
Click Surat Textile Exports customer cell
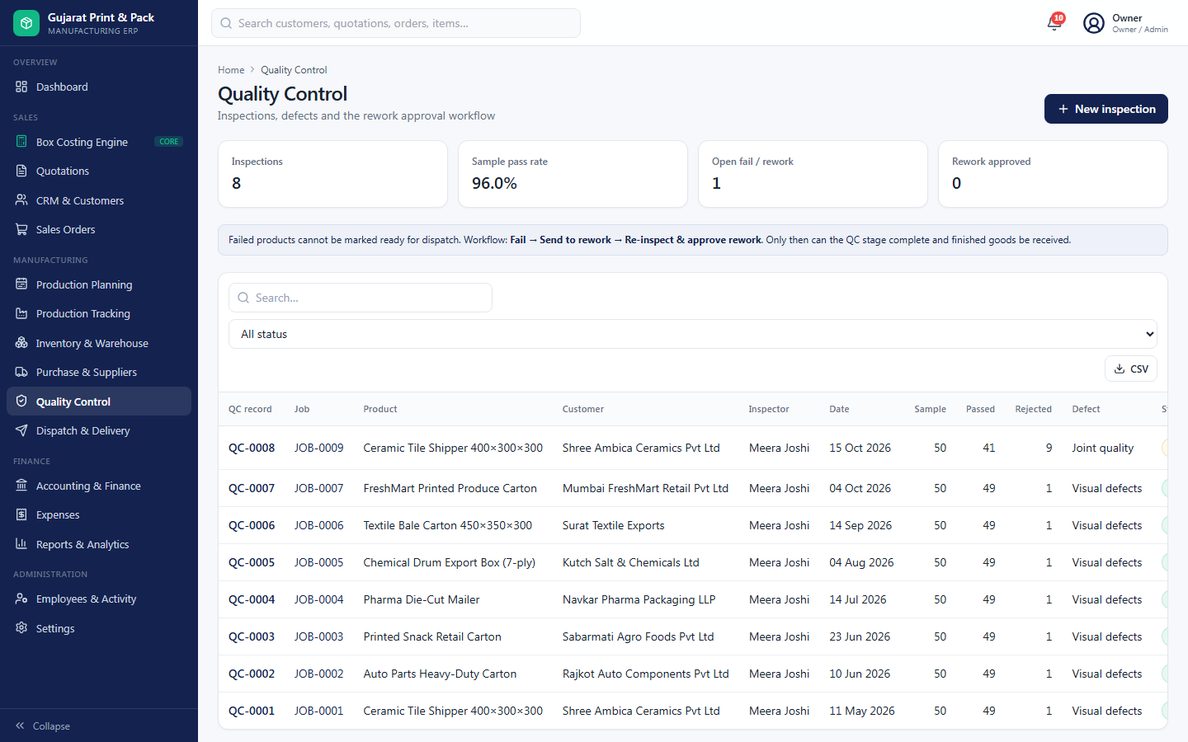tap(613, 525)
